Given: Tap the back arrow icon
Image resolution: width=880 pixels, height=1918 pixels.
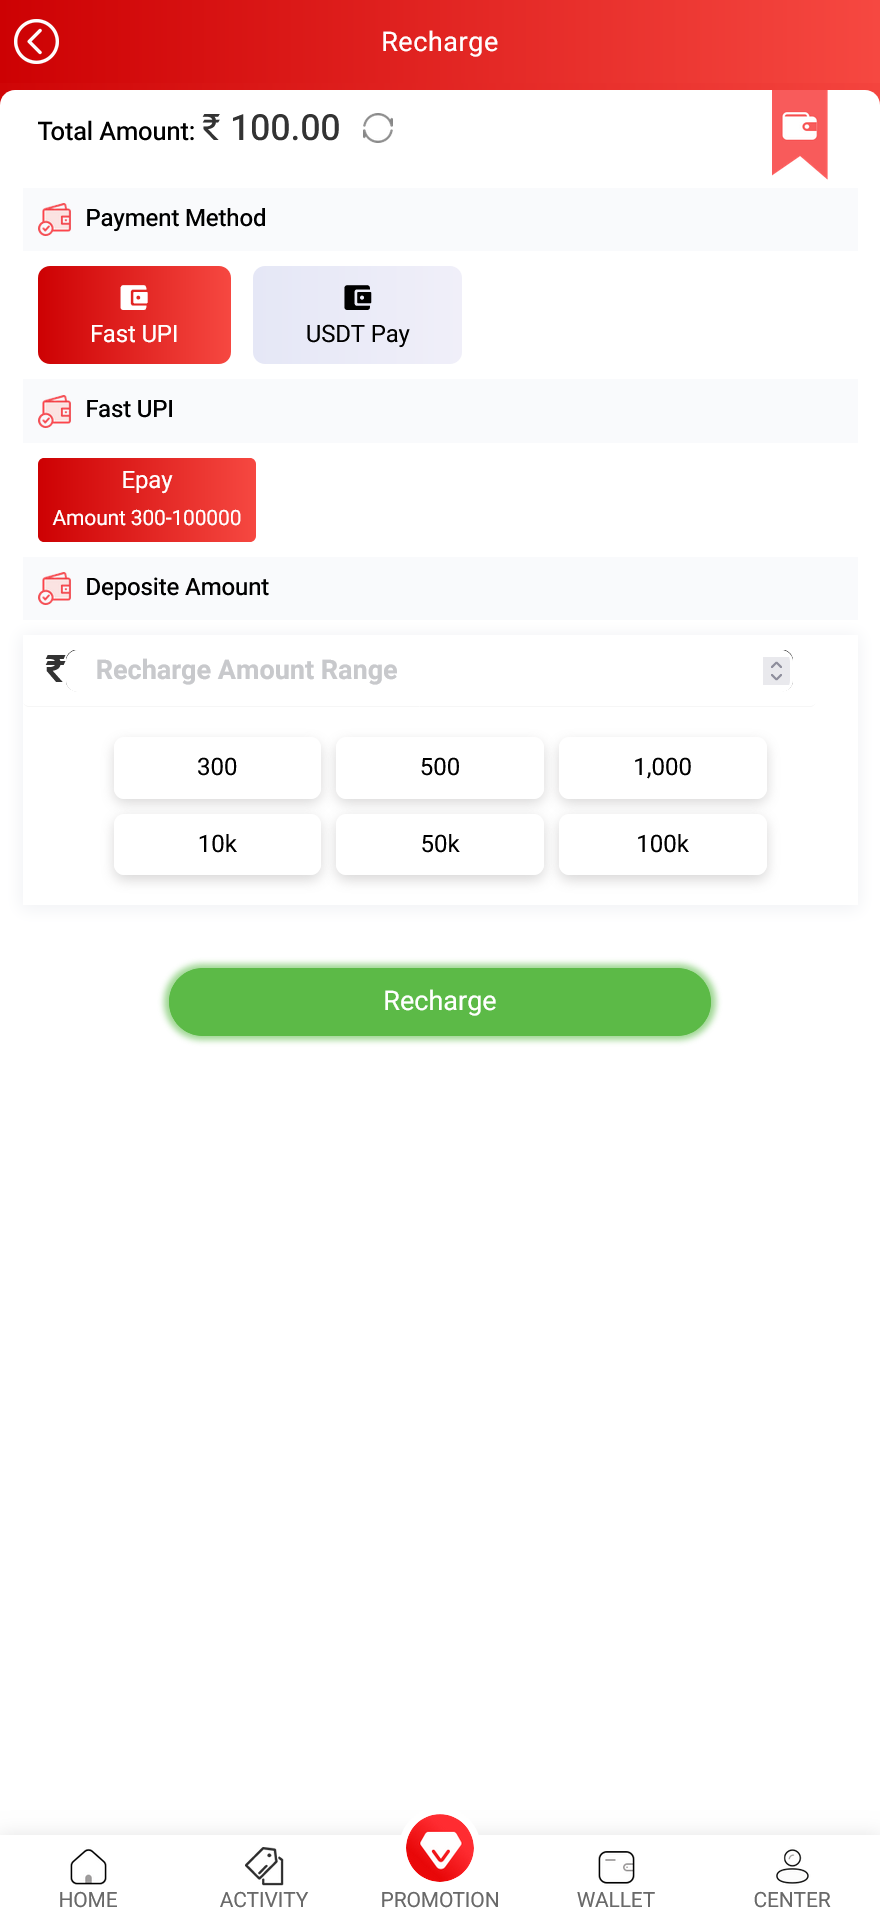Looking at the screenshot, I should 37,42.
